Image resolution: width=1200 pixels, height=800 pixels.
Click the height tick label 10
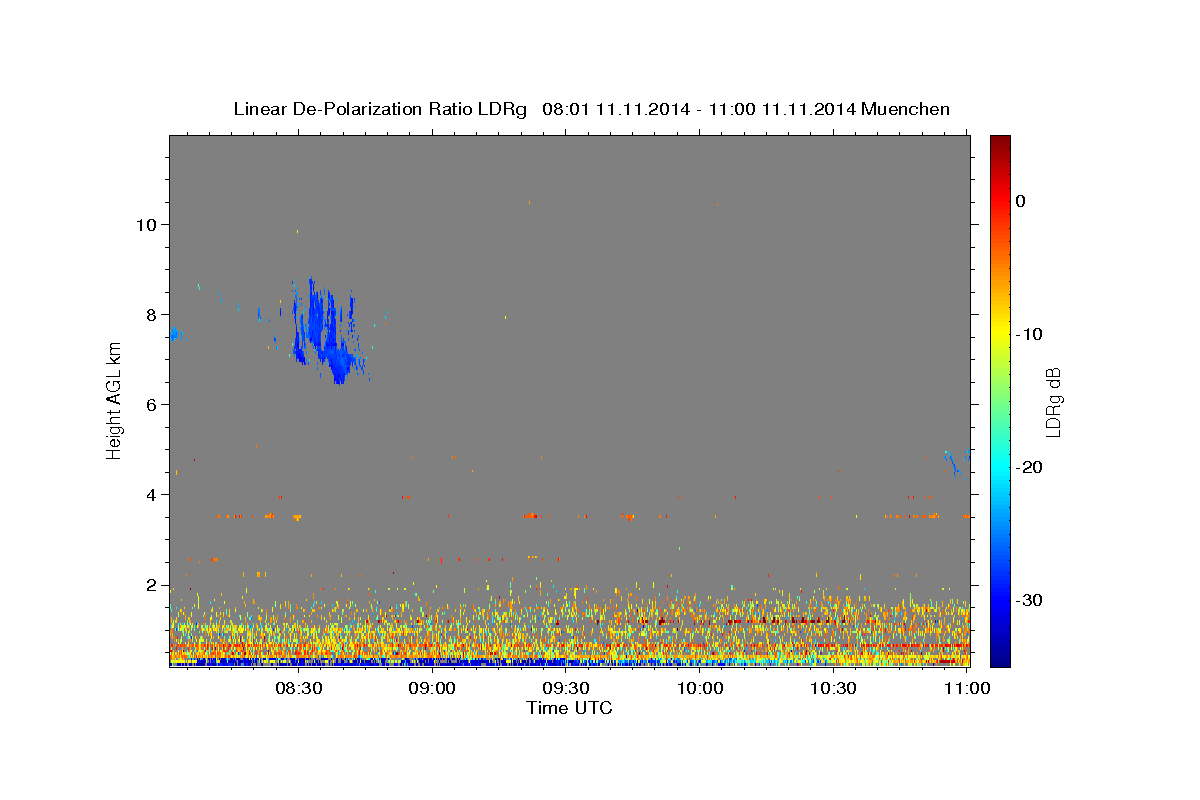[148, 224]
